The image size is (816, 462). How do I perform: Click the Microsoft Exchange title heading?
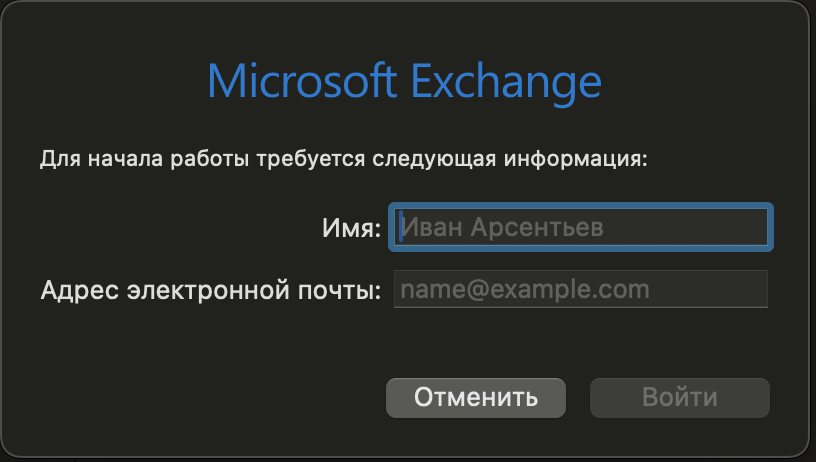405,81
